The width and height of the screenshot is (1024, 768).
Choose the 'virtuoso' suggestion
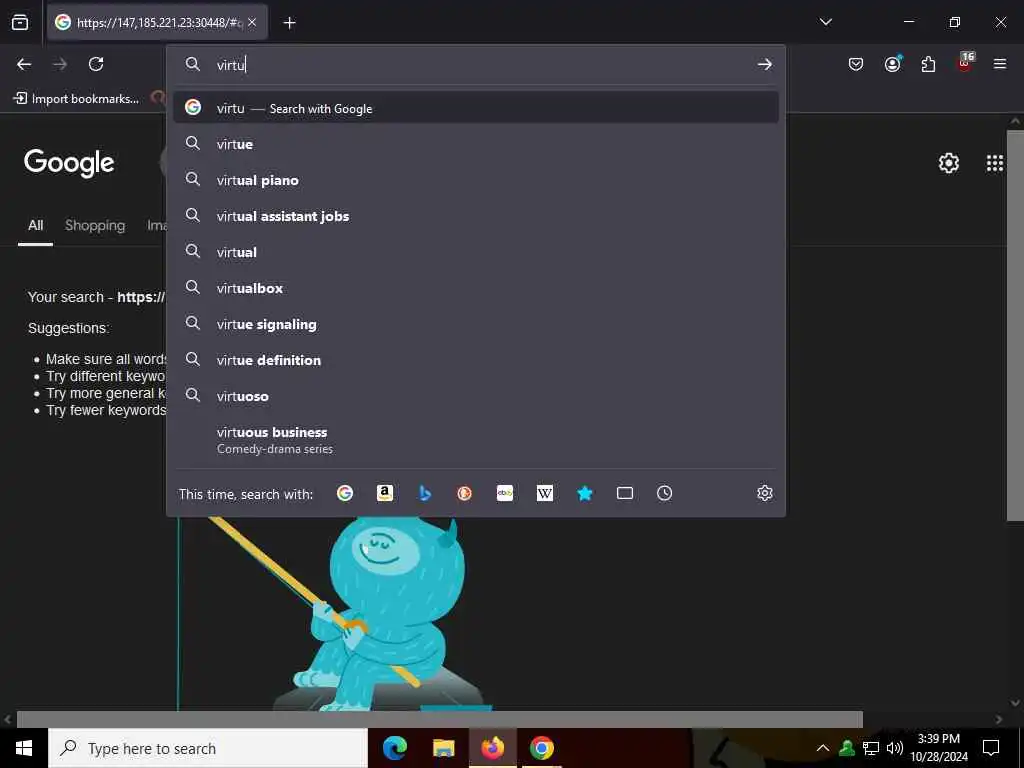(476, 396)
